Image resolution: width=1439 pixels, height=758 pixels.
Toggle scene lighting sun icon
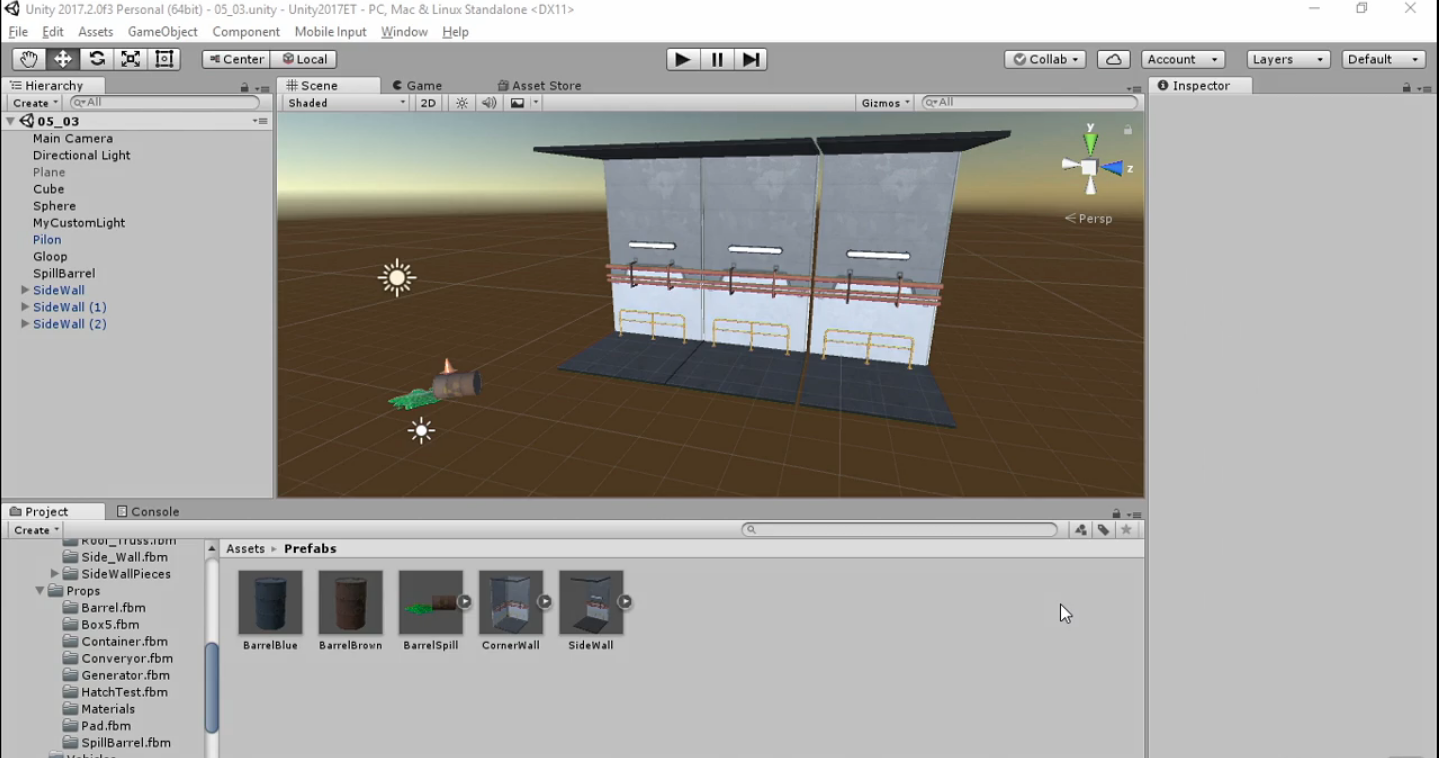tap(461, 103)
